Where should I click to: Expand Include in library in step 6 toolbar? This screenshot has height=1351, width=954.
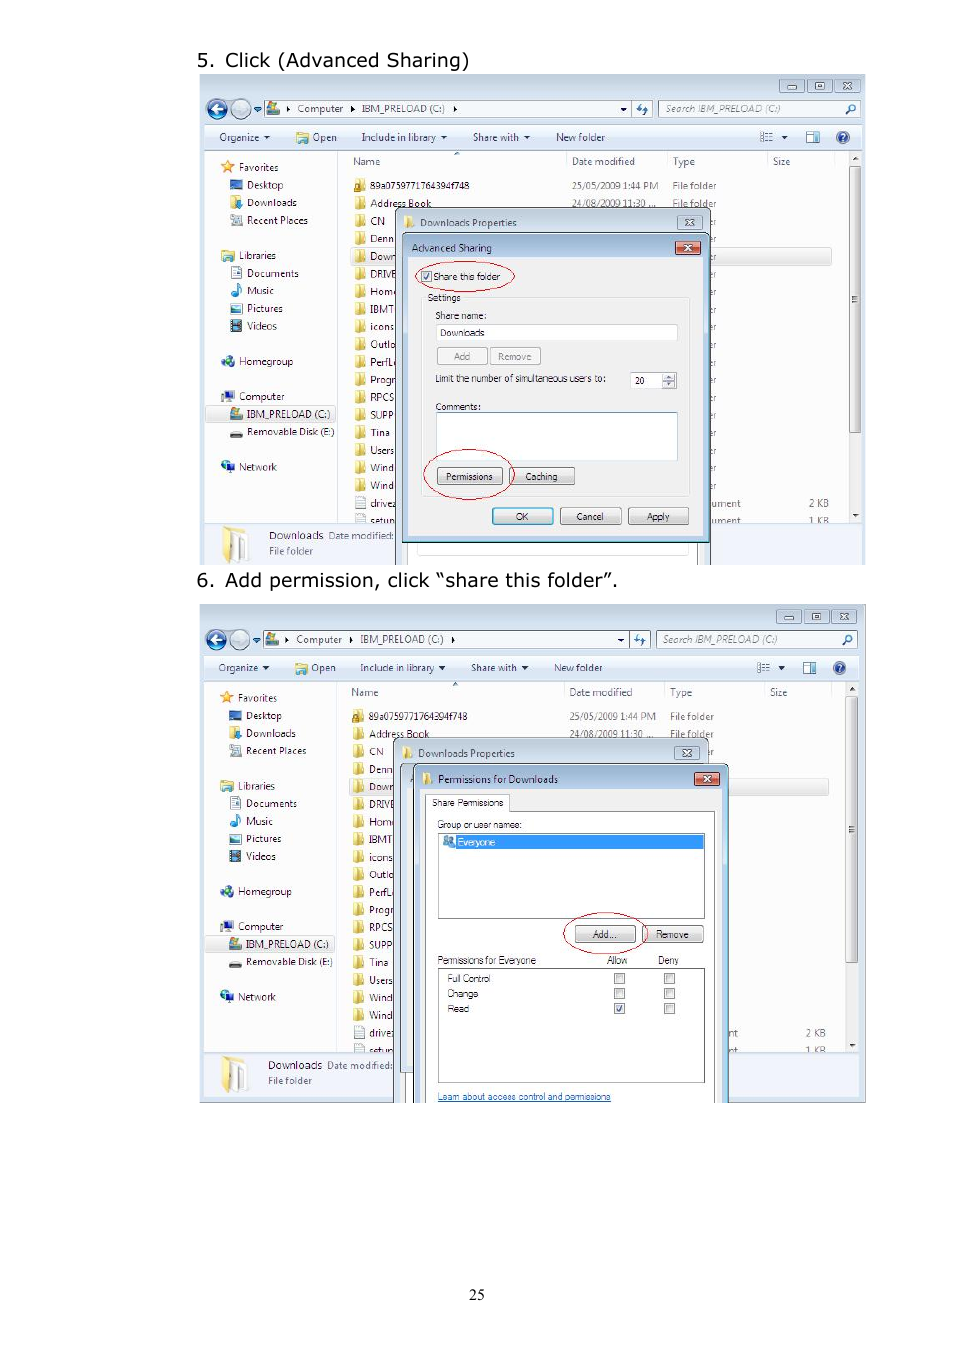point(402,668)
